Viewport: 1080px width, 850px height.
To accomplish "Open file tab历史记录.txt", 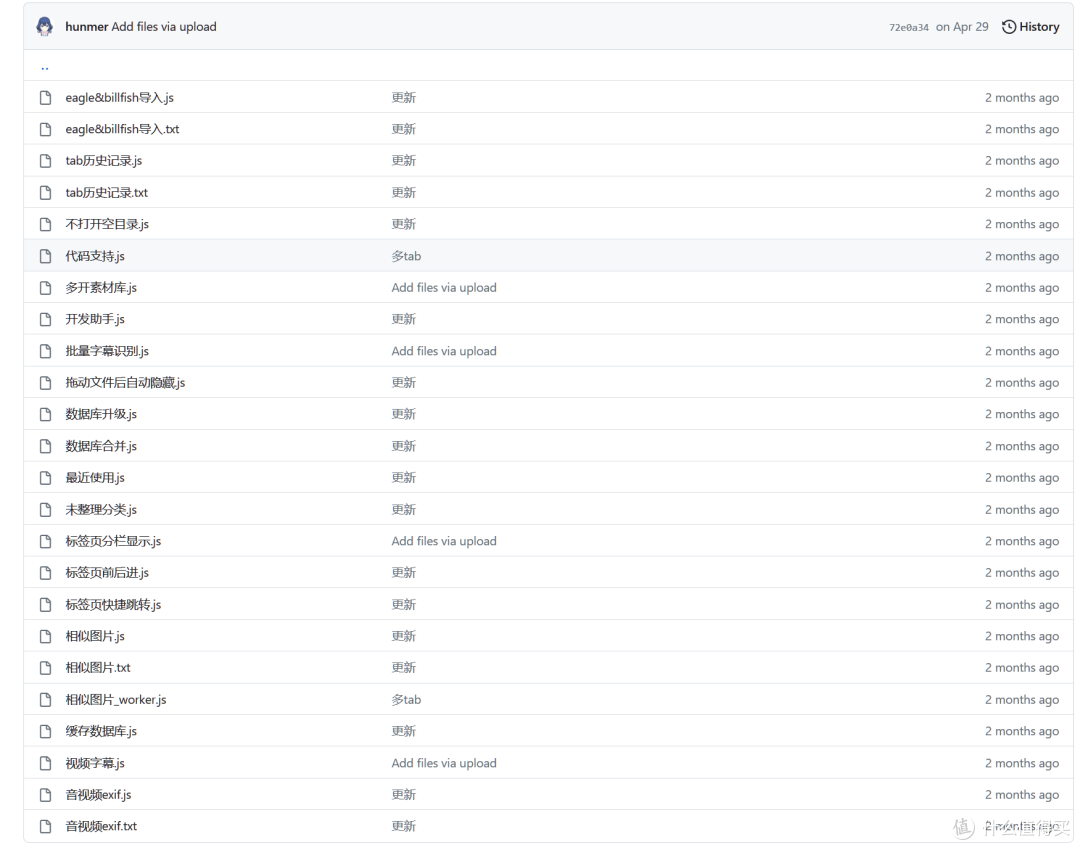I will (106, 193).
